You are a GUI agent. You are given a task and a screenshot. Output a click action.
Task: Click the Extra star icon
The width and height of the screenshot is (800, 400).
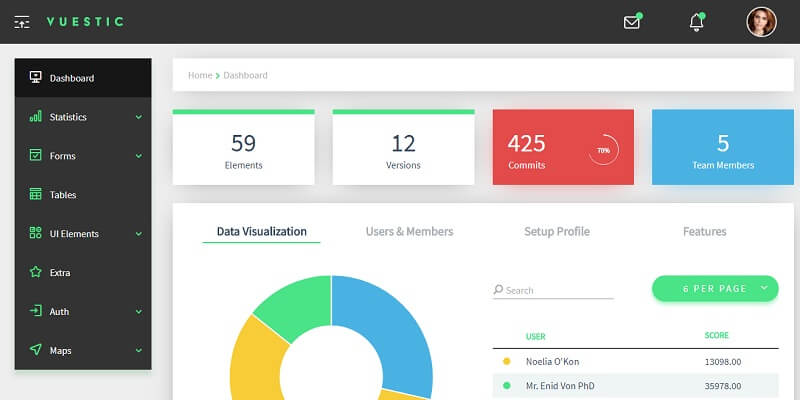pos(35,272)
